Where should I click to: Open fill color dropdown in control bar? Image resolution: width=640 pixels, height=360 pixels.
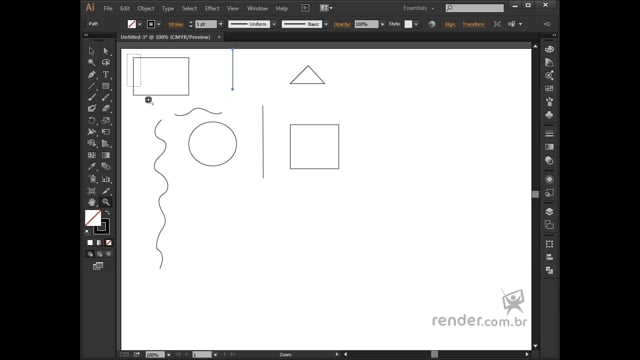(140, 24)
